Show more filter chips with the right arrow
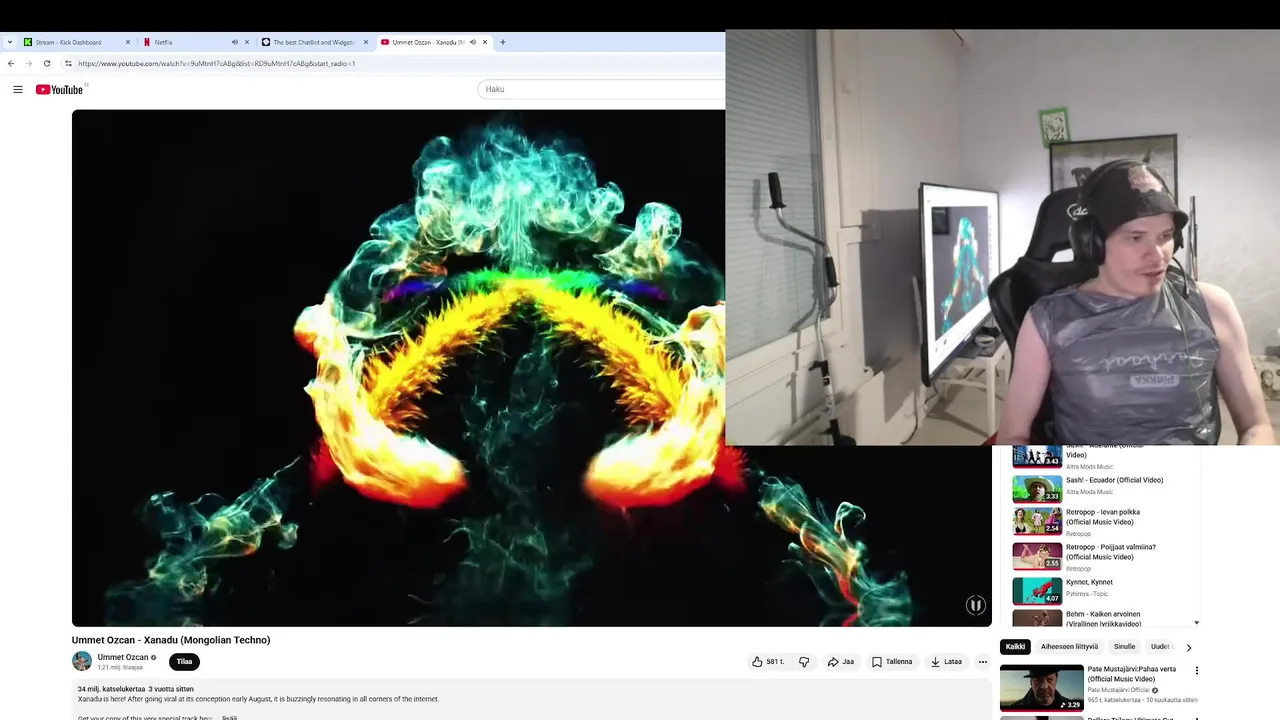 tap(1188, 647)
